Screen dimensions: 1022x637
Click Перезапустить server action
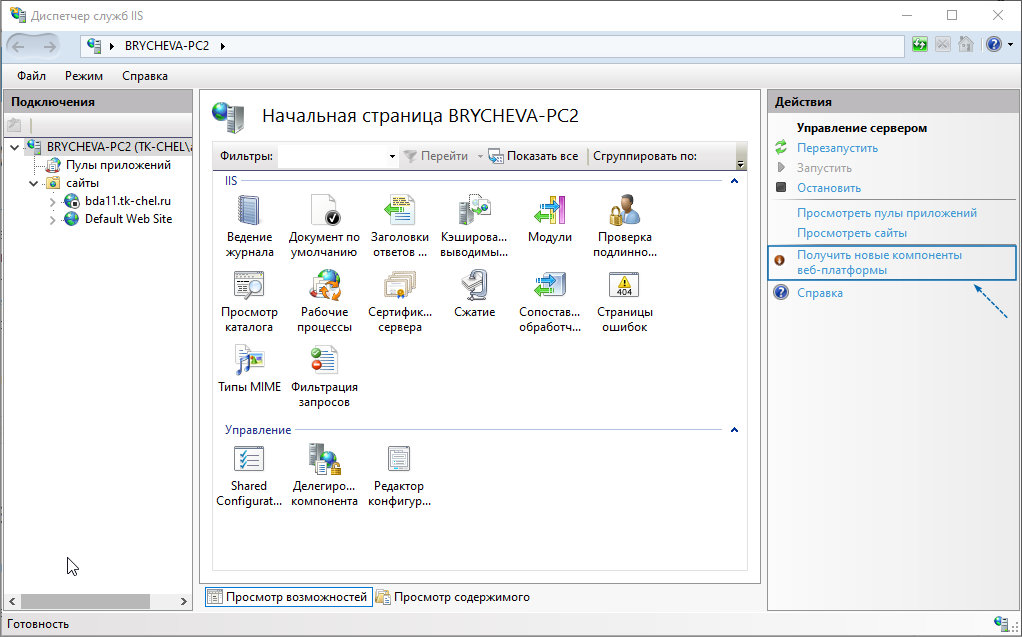pos(837,148)
